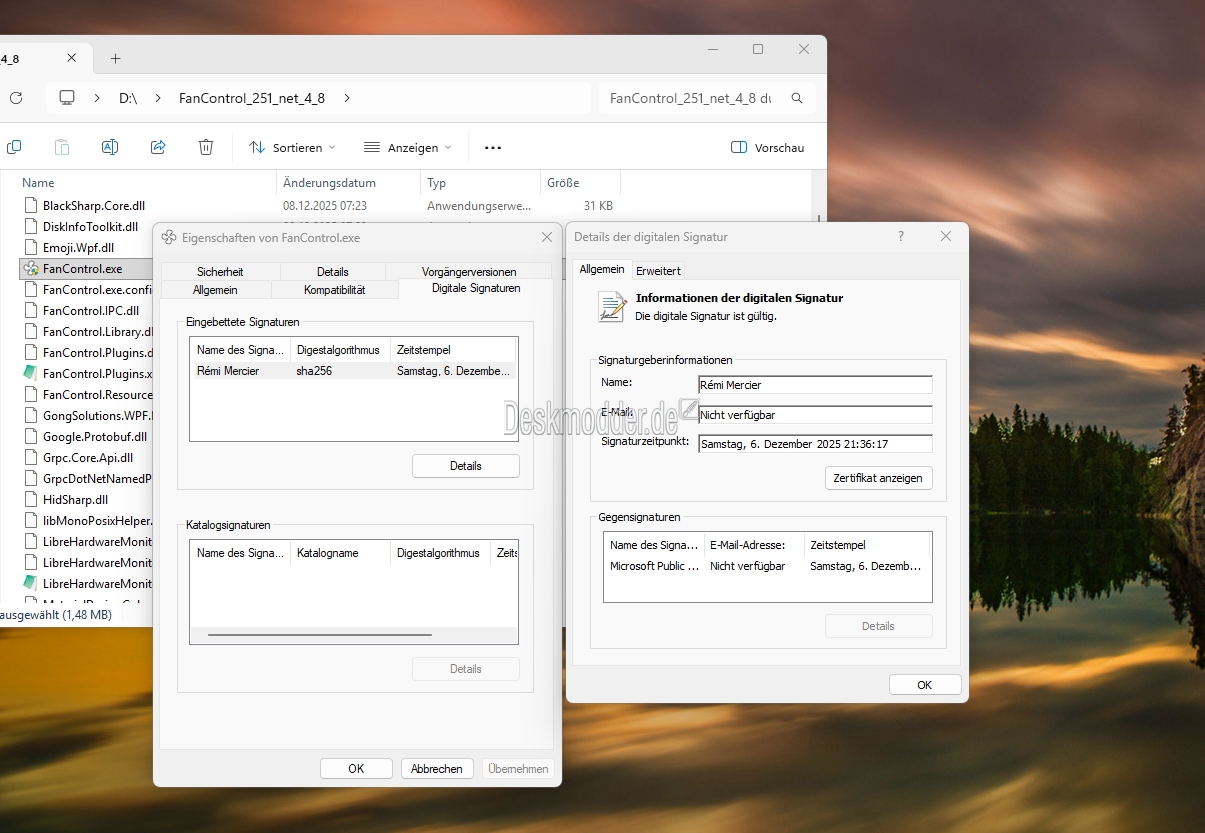Open a new Explorer tab with plus
The width and height of the screenshot is (1205, 833).
point(116,58)
